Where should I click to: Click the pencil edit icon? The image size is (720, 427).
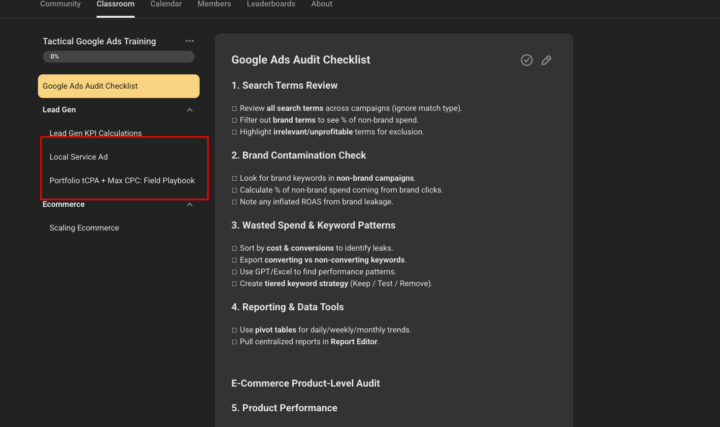(x=547, y=60)
